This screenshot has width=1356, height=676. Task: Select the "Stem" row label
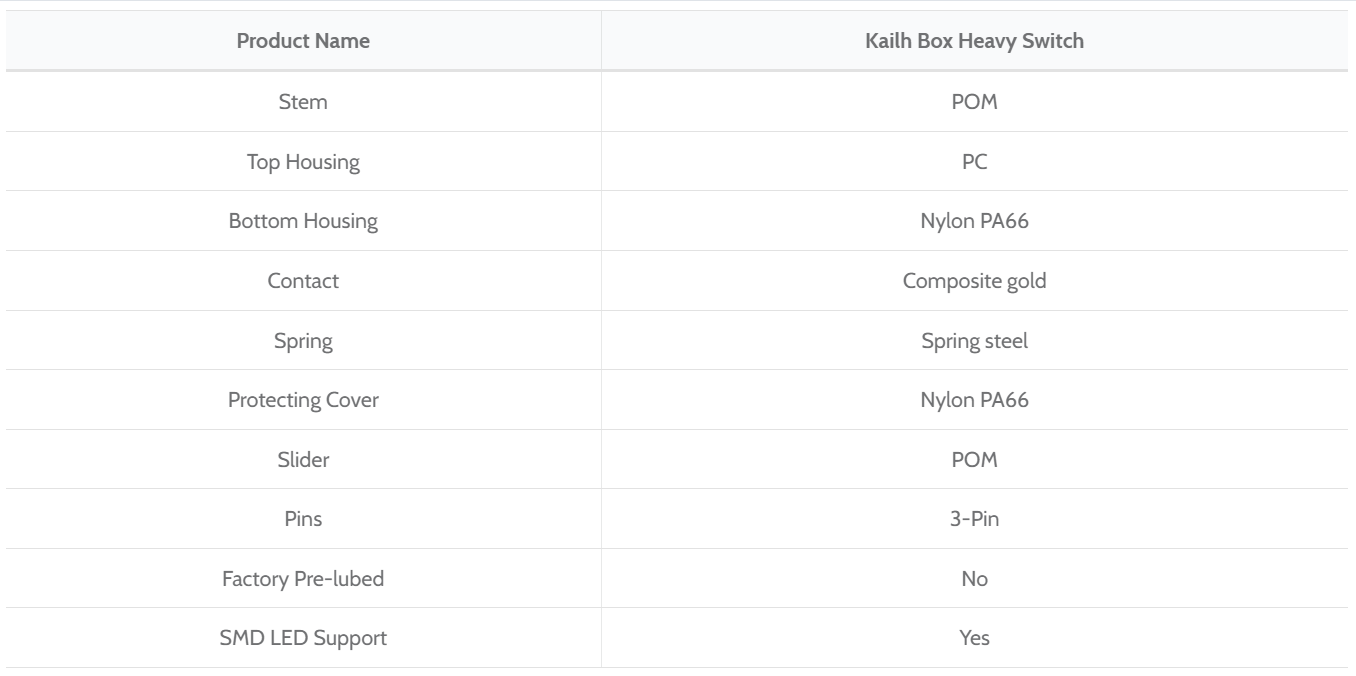click(303, 102)
